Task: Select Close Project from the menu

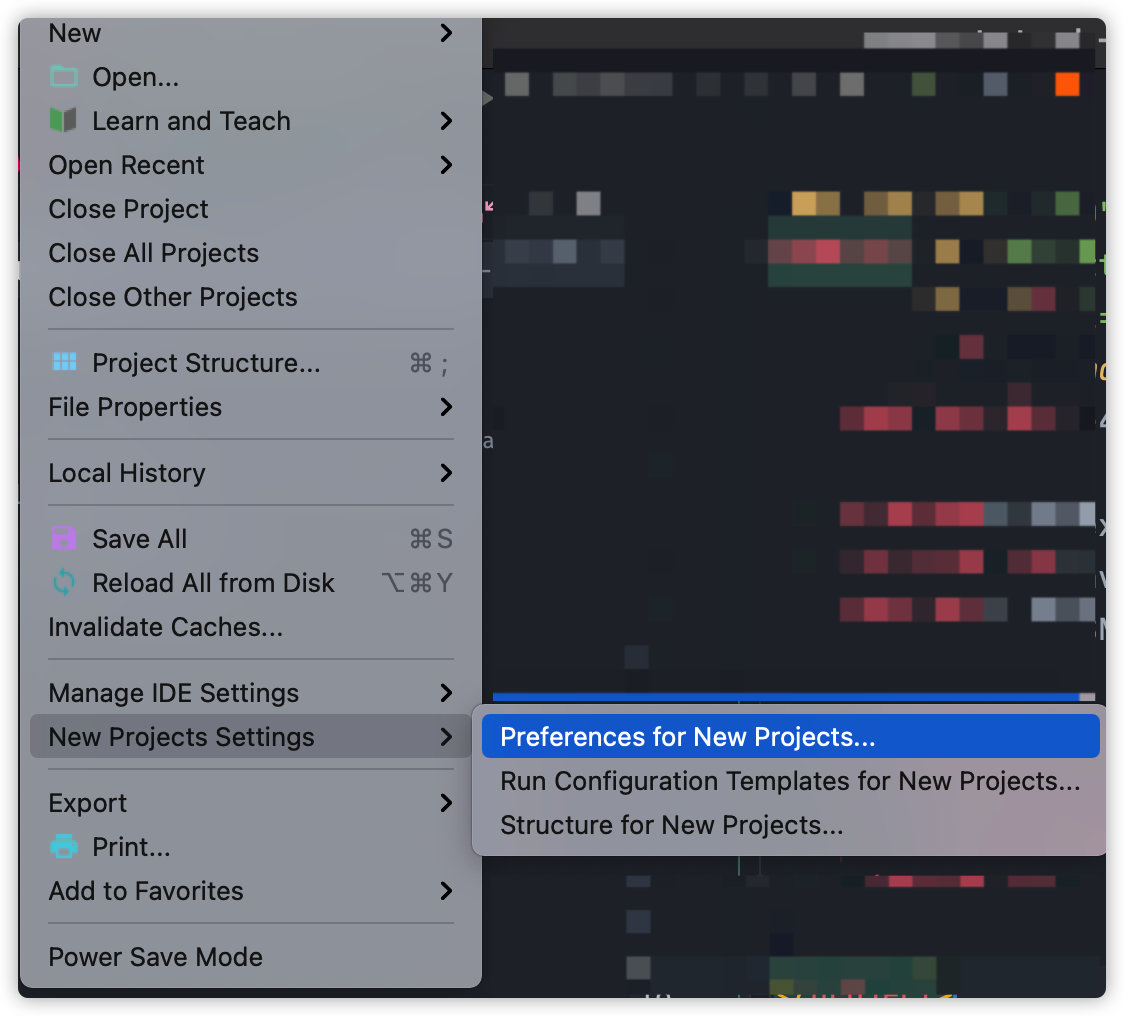Action: (129, 209)
